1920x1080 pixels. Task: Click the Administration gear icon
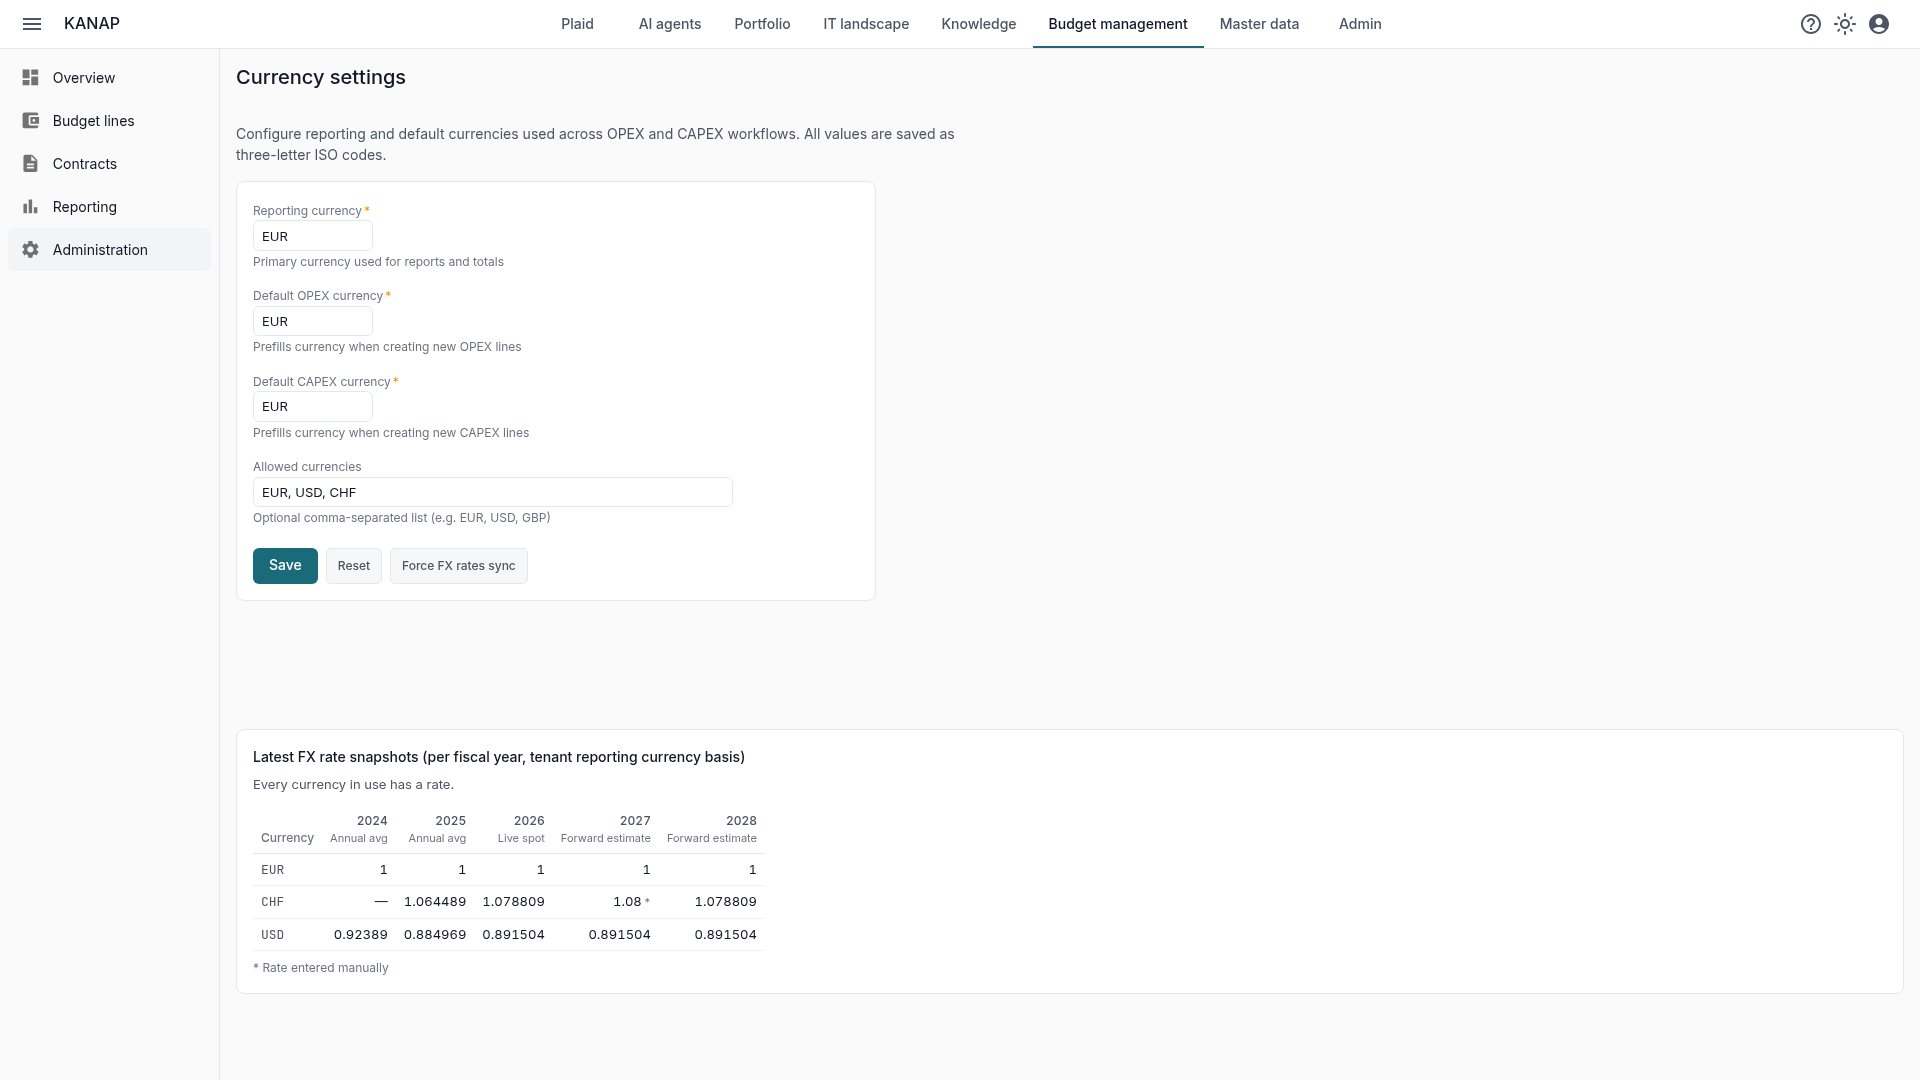tap(31, 250)
